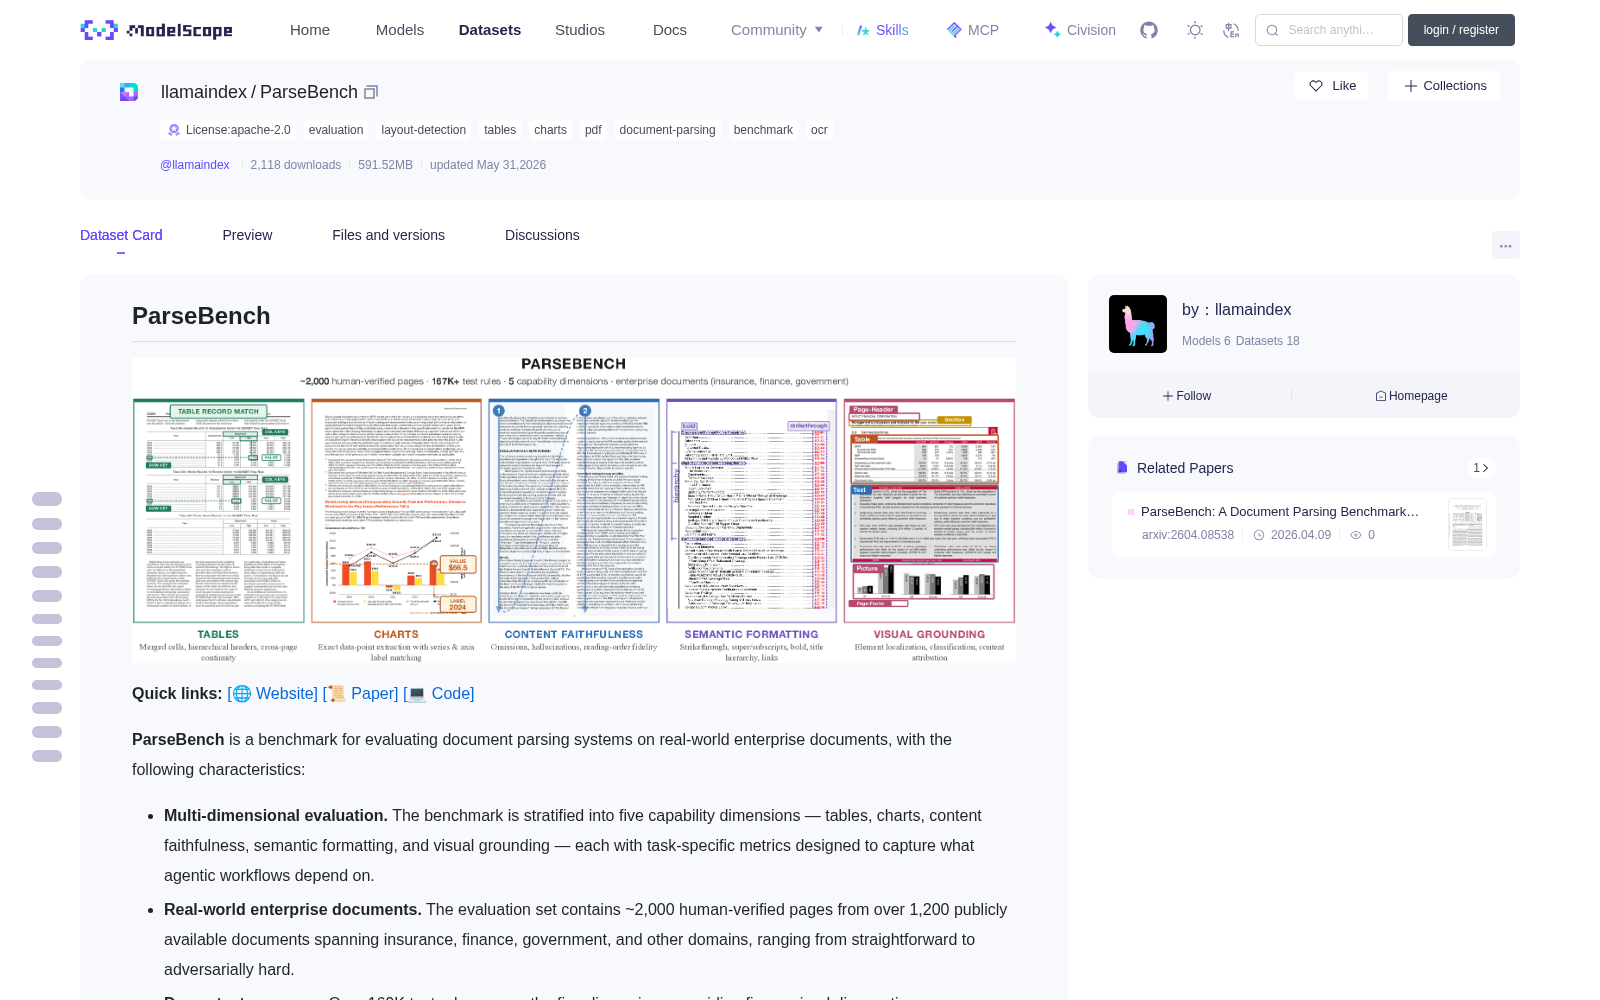This screenshot has height=1000, width=1600.
Task: Click the dataset avatar icon beside llamaindex
Action: tap(129, 92)
